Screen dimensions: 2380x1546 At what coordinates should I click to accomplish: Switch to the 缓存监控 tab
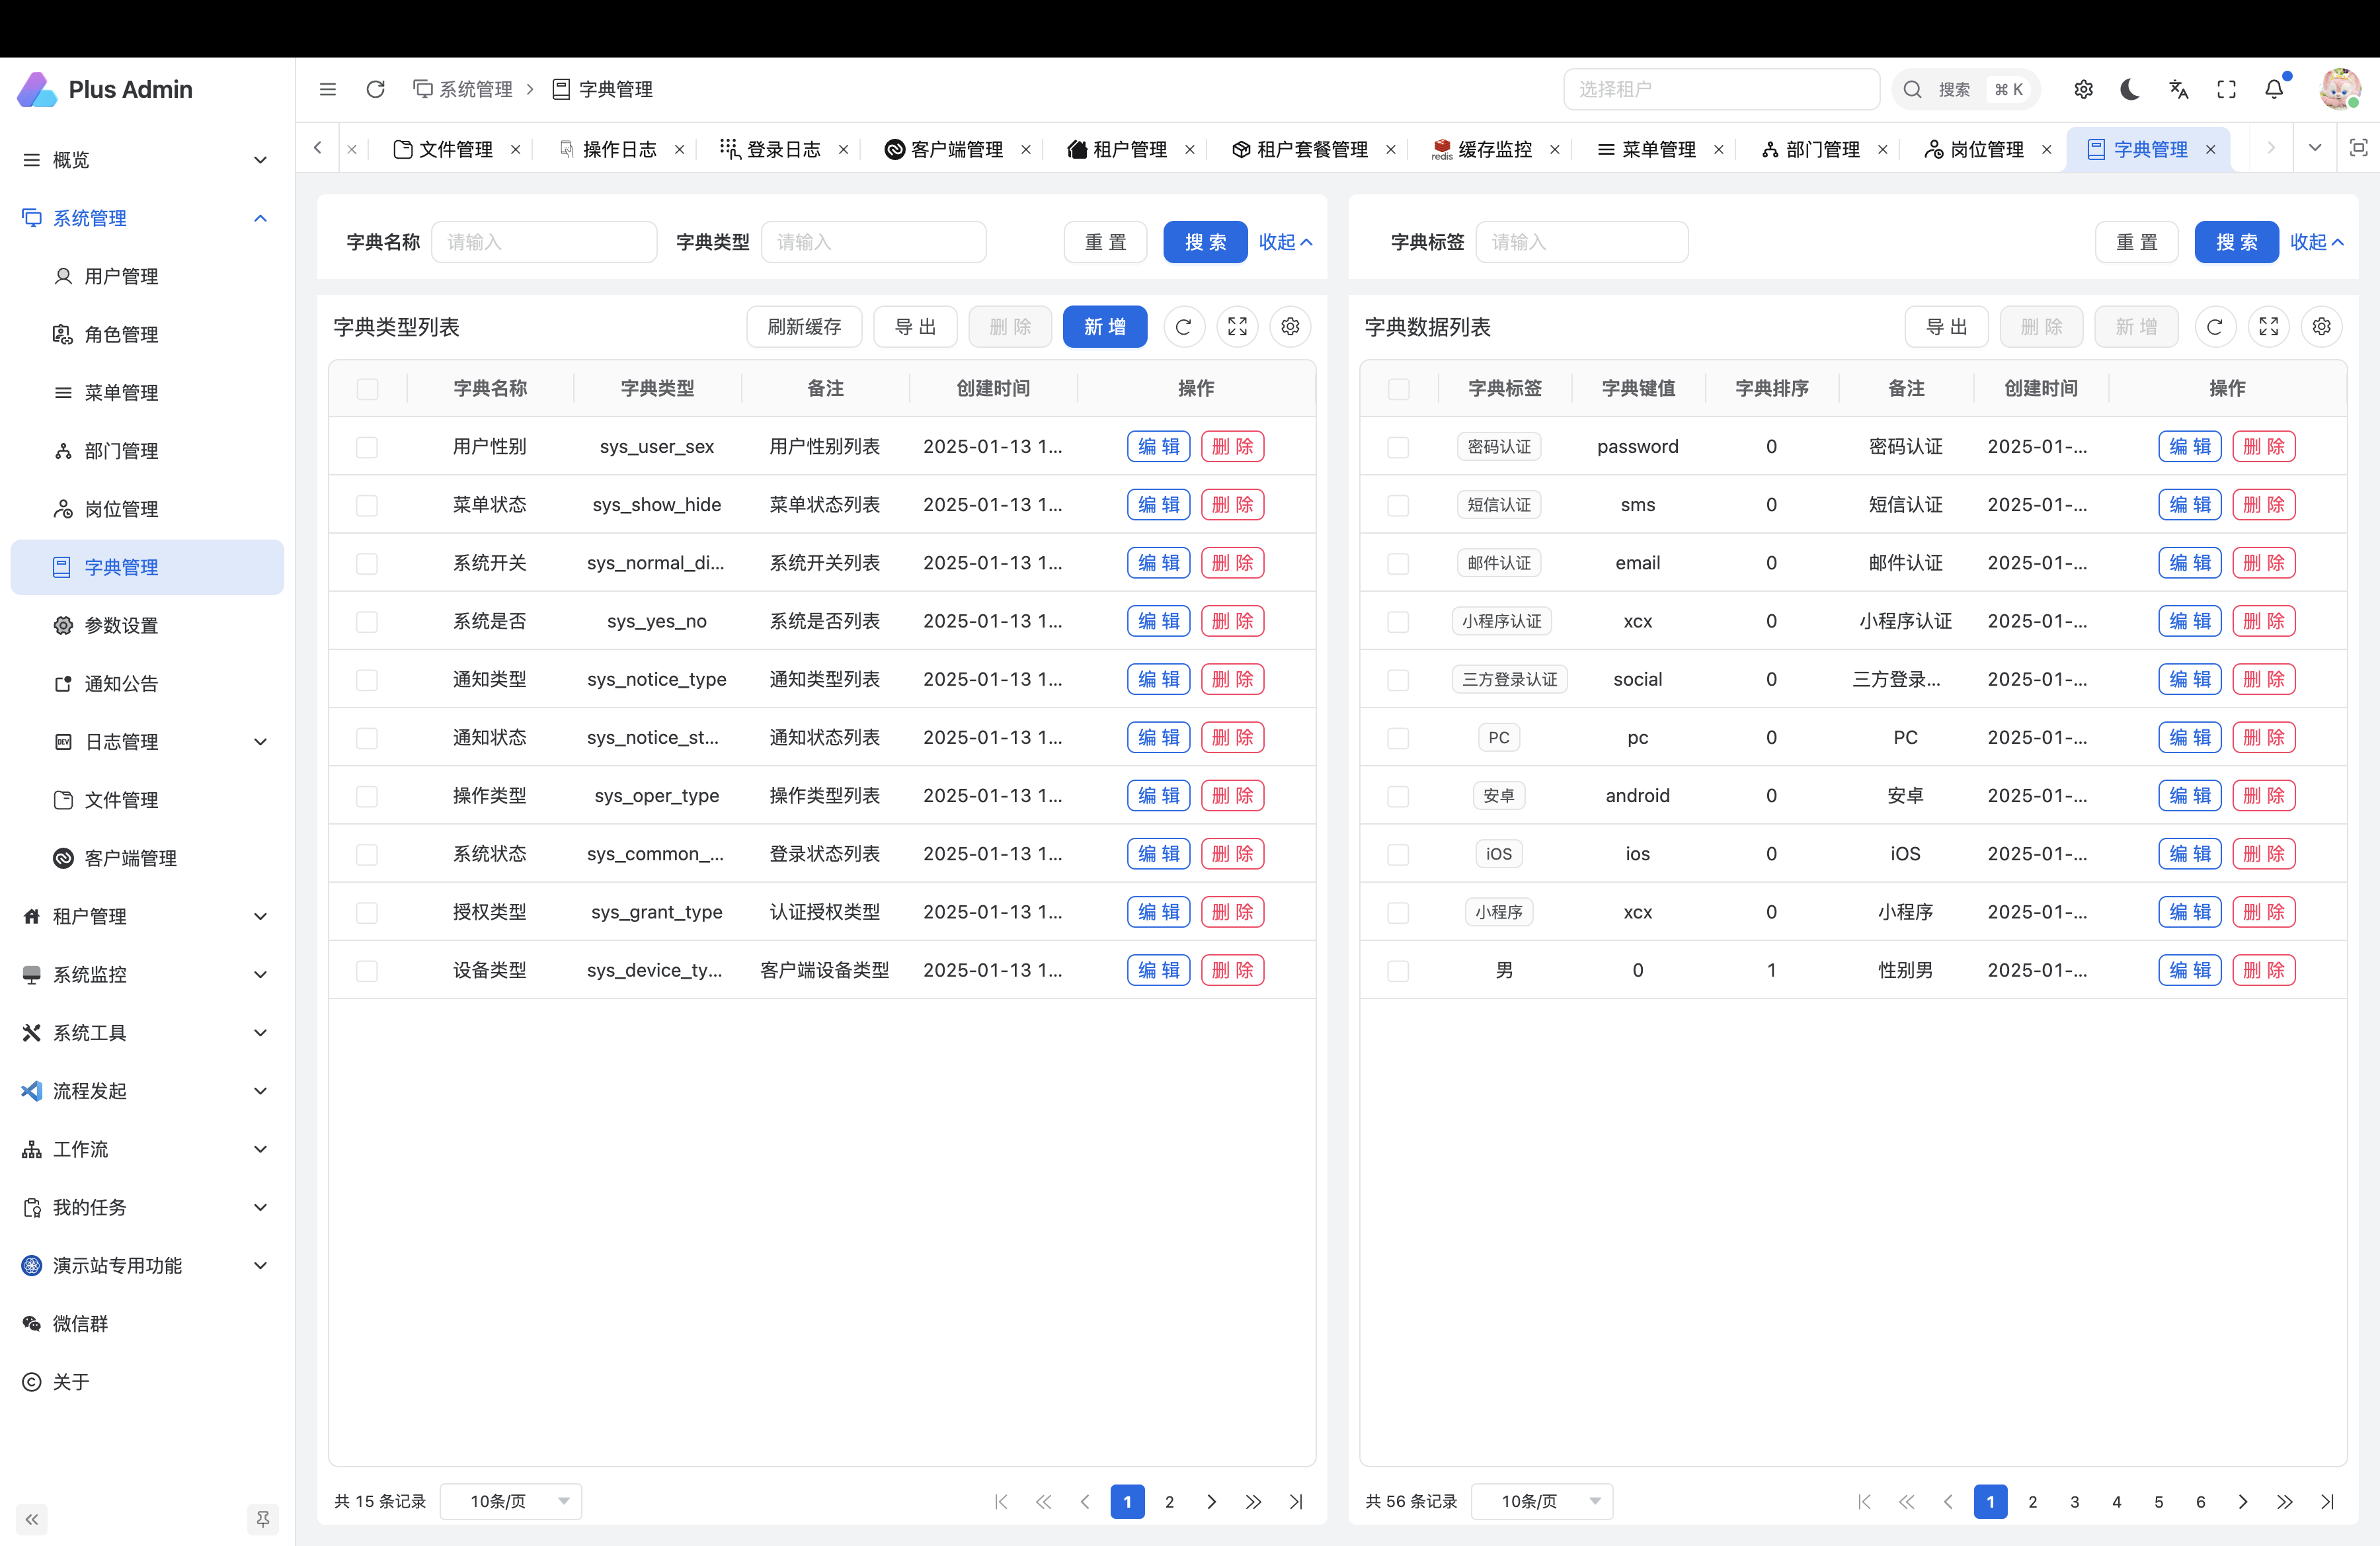(x=1494, y=150)
